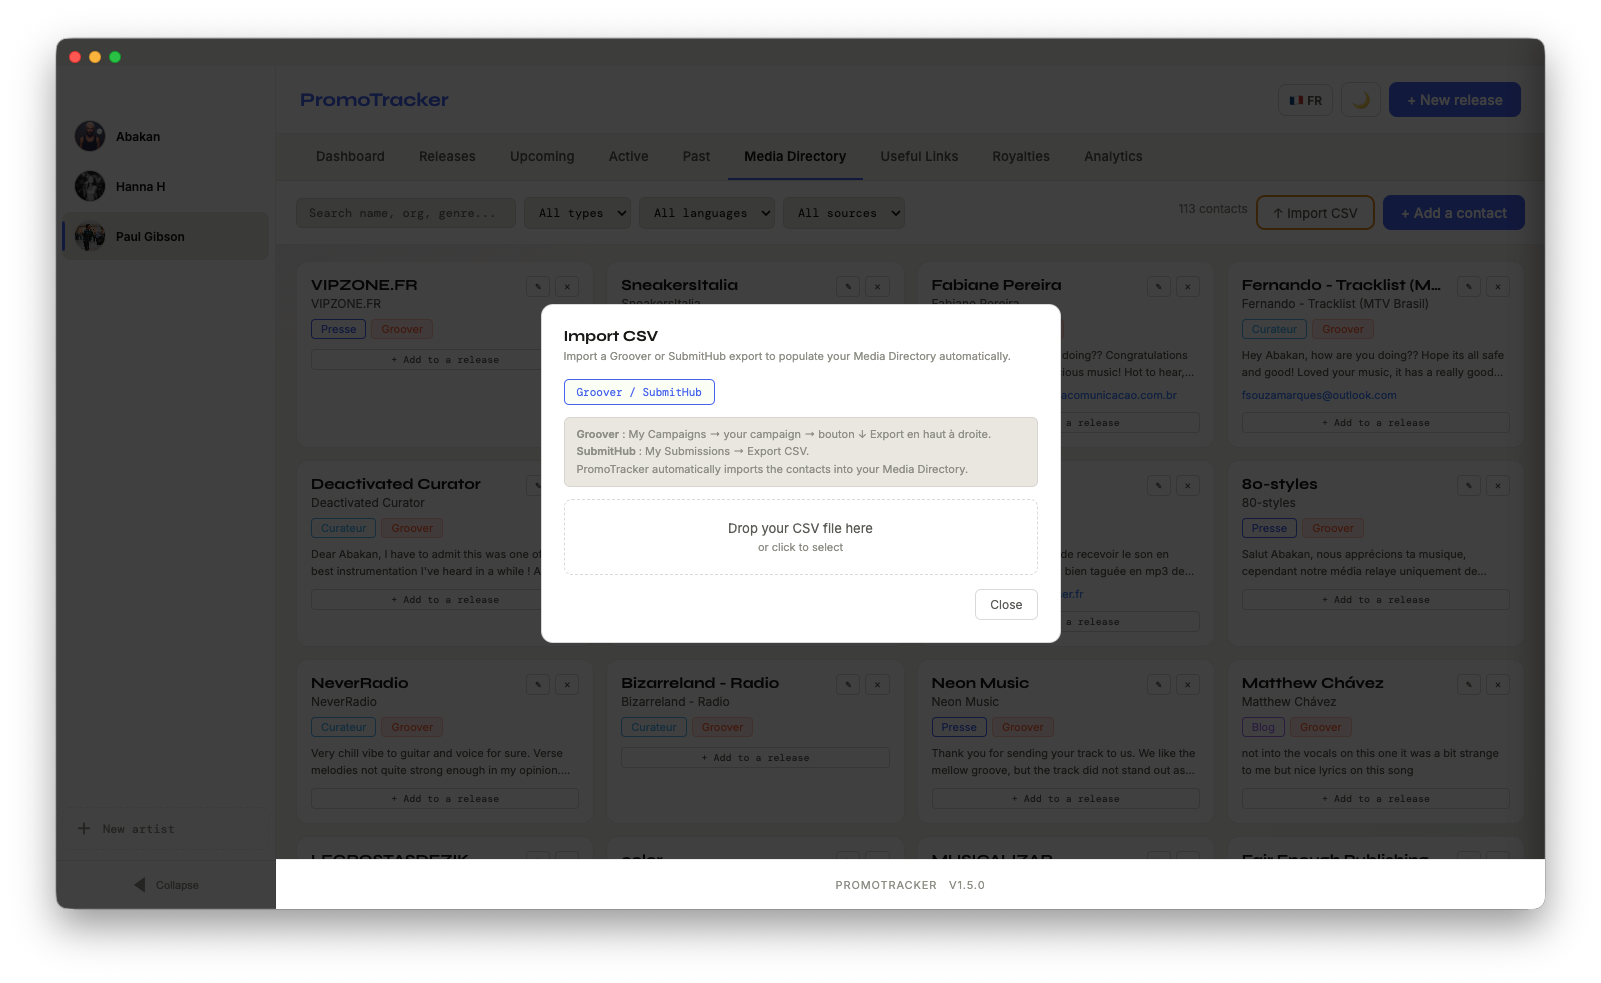Image resolution: width=1601 pixels, height=983 pixels.
Task: Delete the Bizarreland - Radio contact
Action: (877, 685)
